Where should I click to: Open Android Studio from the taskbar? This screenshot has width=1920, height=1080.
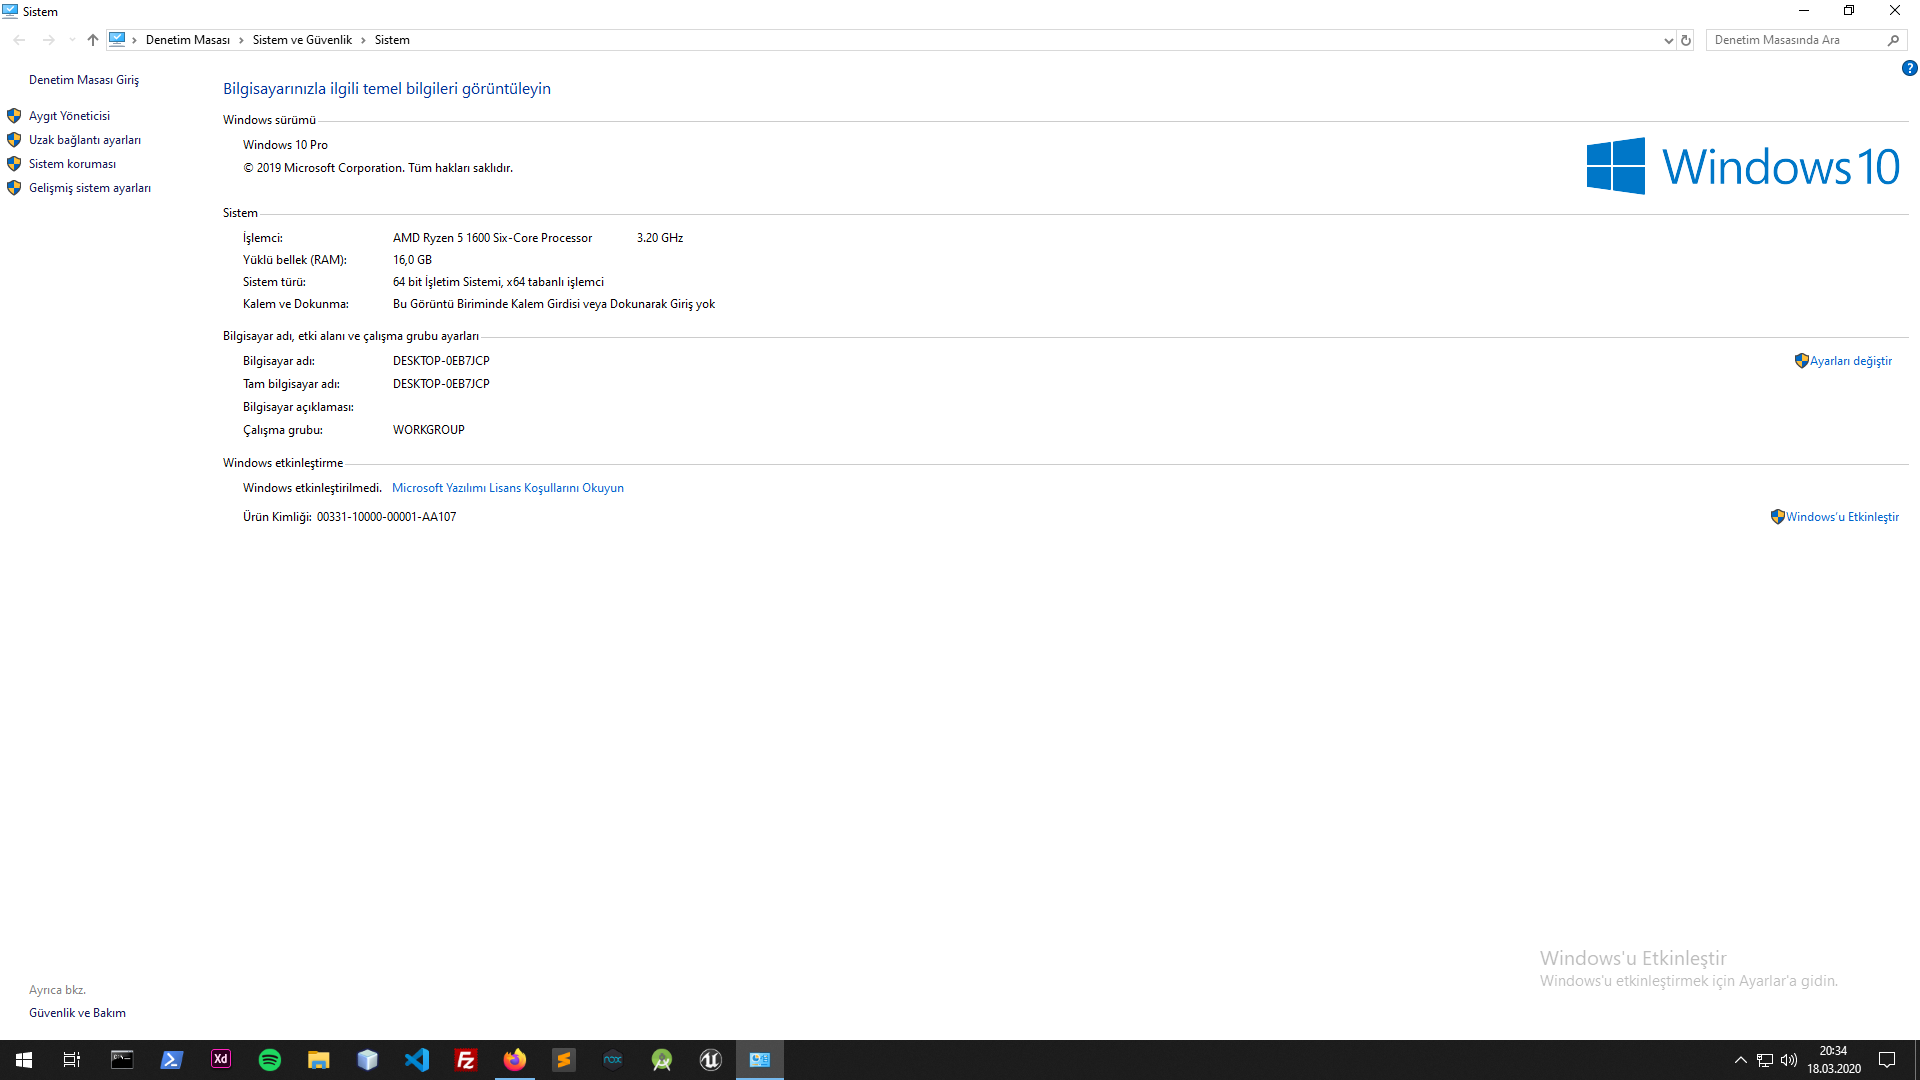point(661,1060)
